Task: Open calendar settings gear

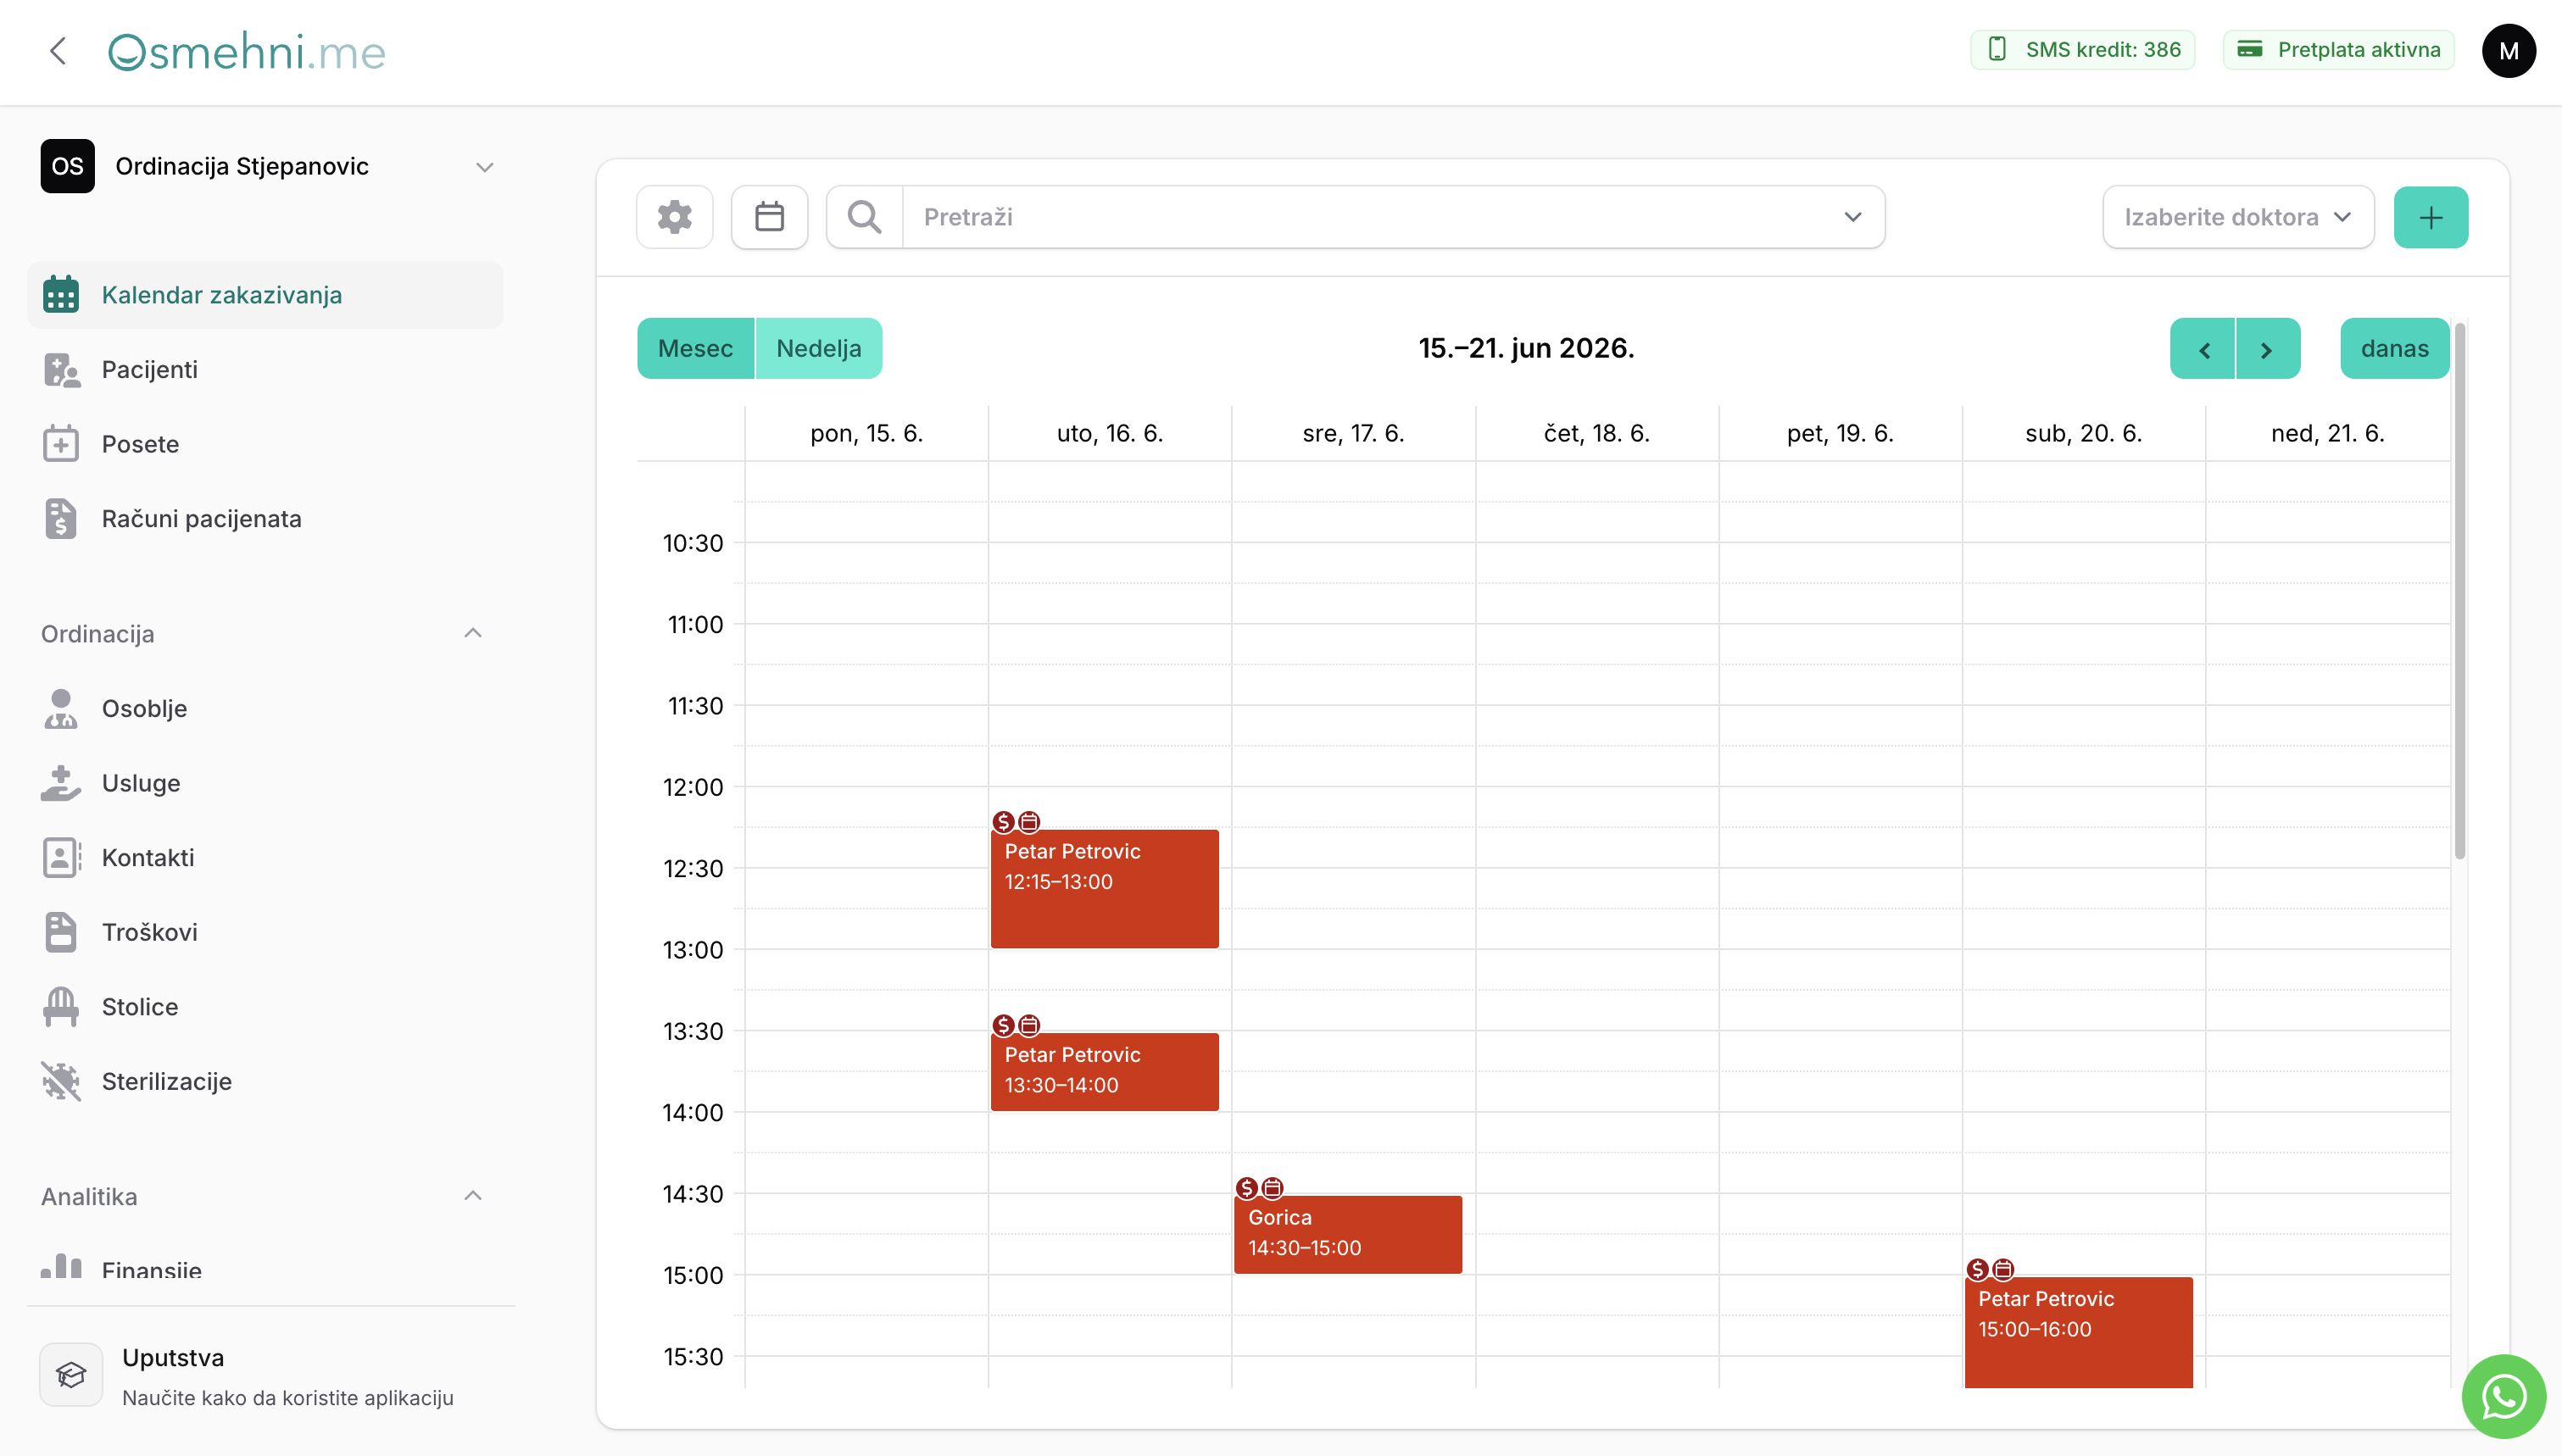Action: [x=674, y=217]
